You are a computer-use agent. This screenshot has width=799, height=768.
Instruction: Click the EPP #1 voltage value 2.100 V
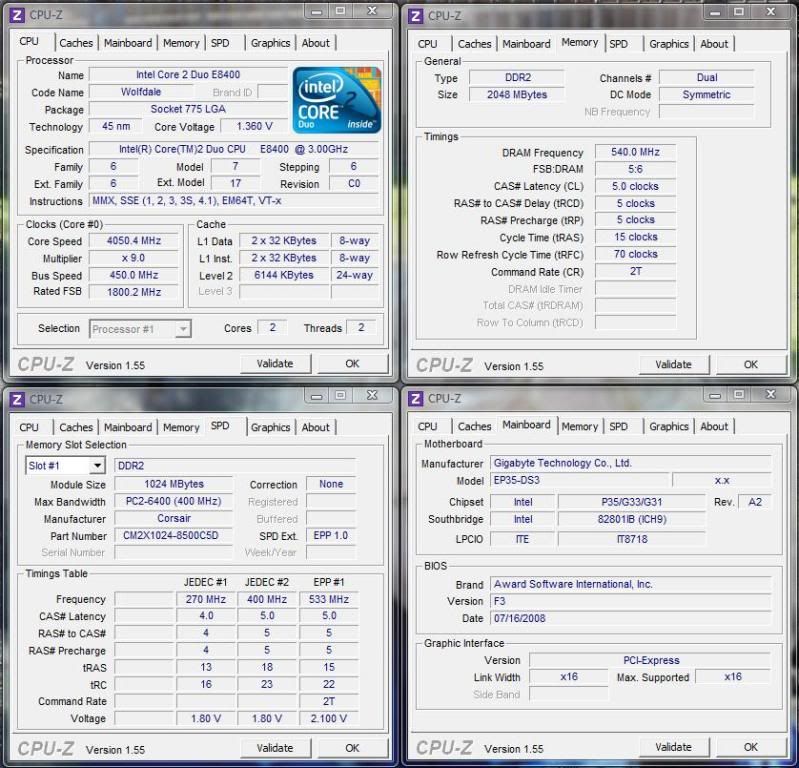(329, 719)
